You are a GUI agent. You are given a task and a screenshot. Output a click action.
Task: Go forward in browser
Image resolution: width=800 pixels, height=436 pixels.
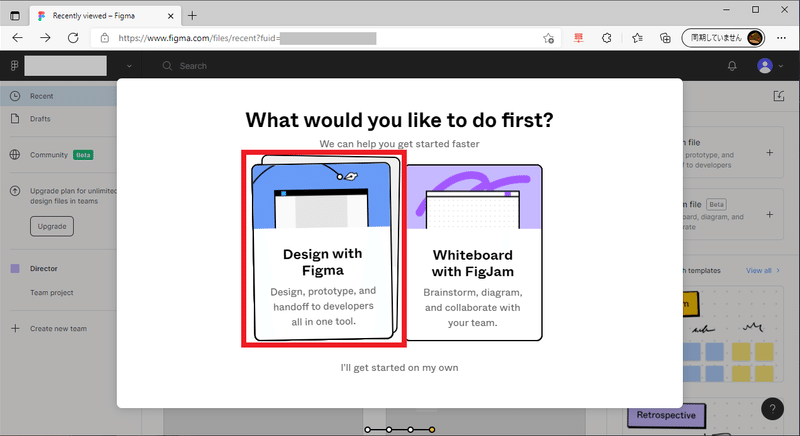click(45, 38)
